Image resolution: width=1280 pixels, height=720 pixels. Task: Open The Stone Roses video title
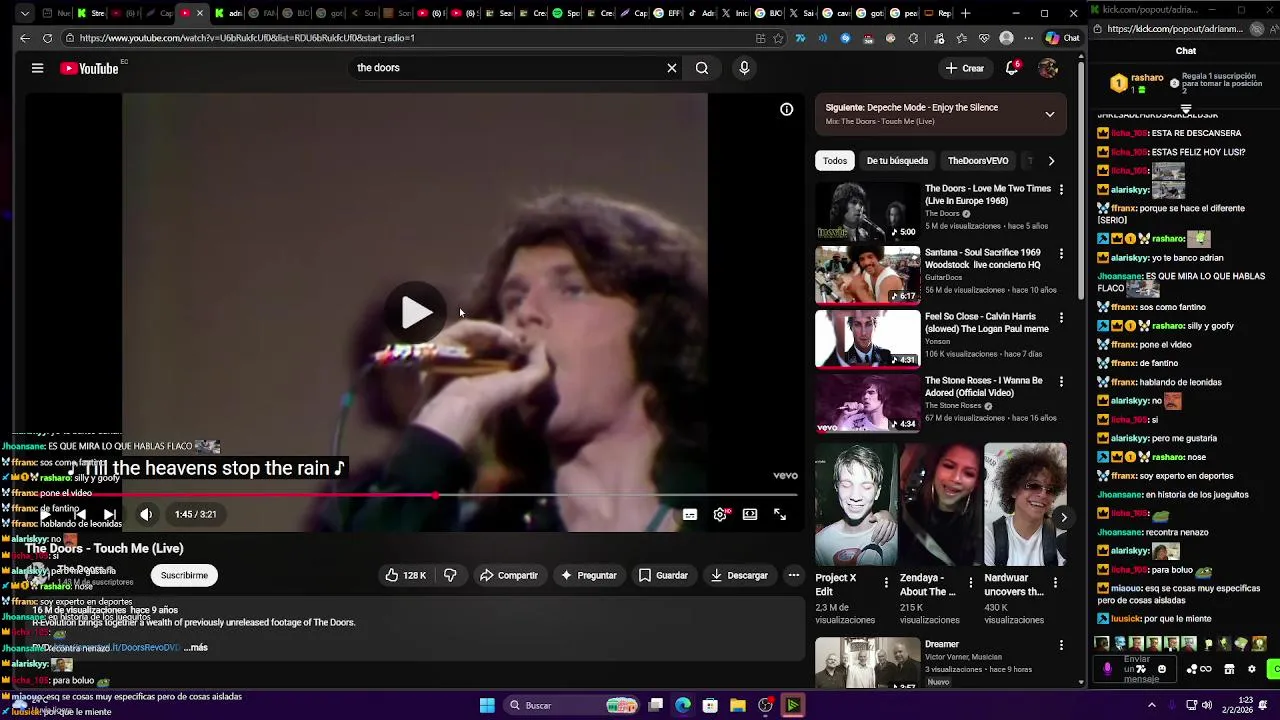983,386
